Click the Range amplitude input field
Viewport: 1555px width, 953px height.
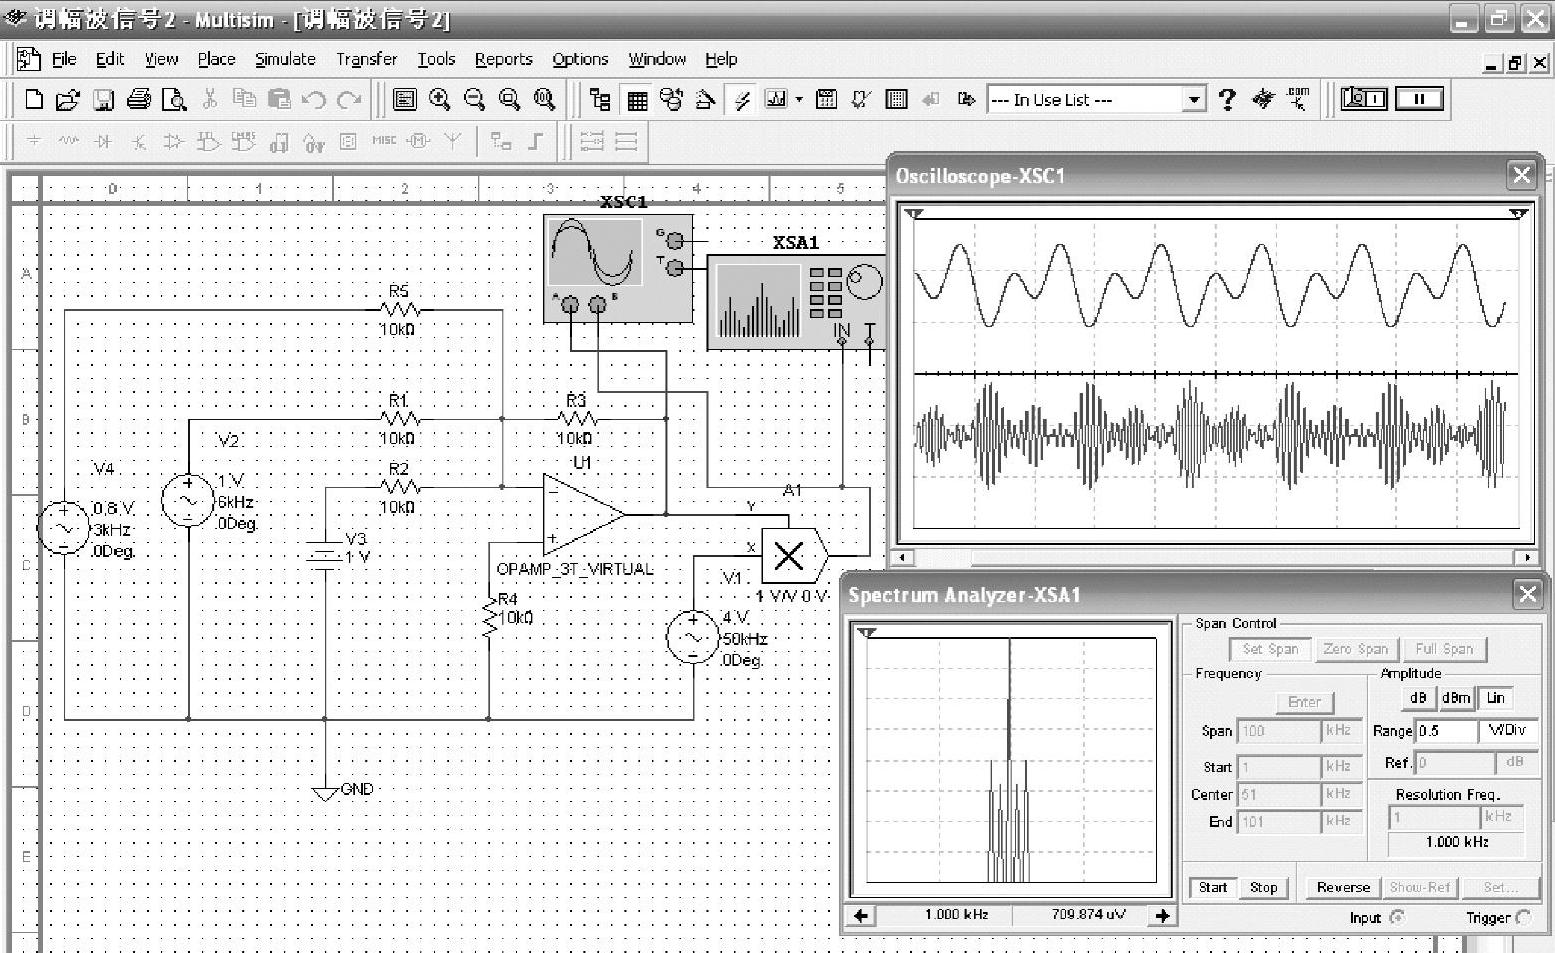click(x=1446, y=731)
